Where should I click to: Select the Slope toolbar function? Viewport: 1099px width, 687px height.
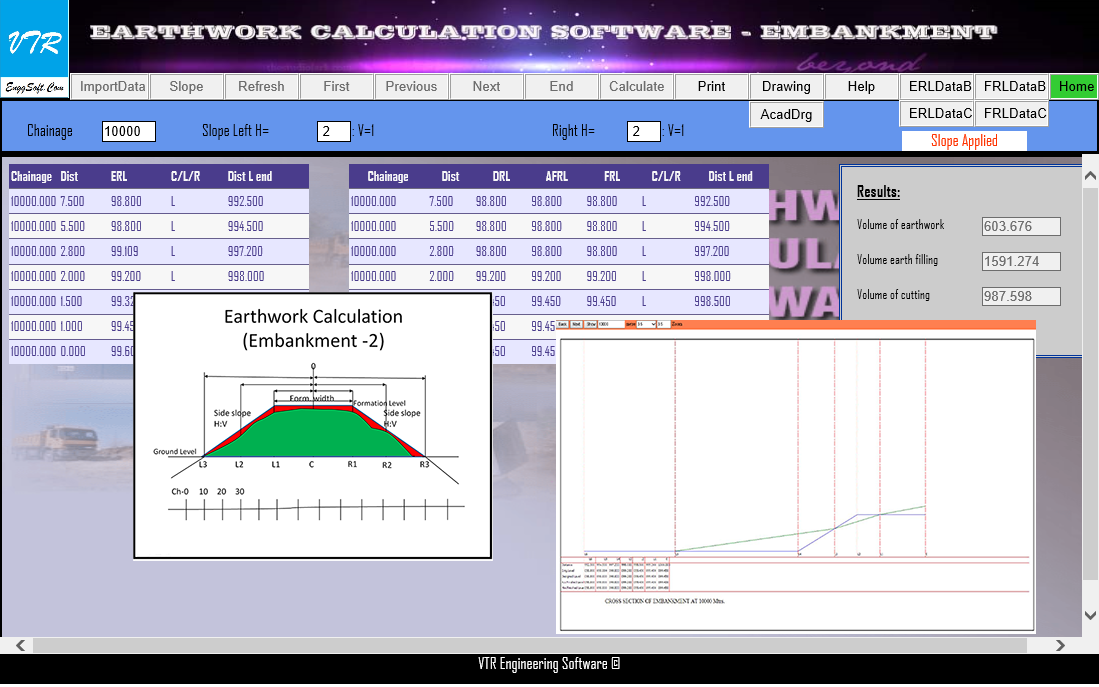click(x=186, y=87)
